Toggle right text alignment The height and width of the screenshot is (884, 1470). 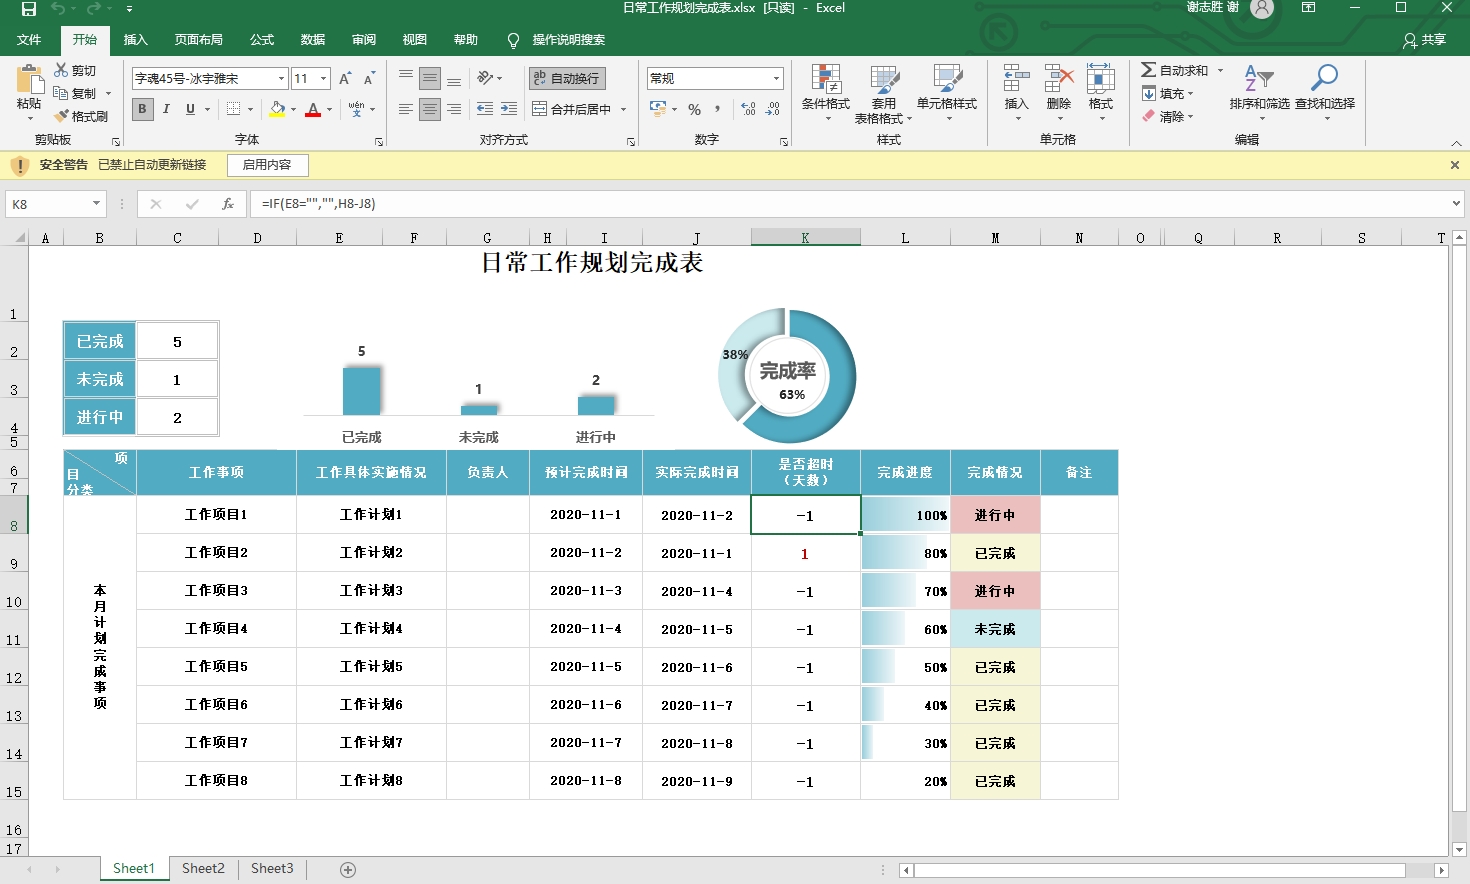click(x=454, y=109)
